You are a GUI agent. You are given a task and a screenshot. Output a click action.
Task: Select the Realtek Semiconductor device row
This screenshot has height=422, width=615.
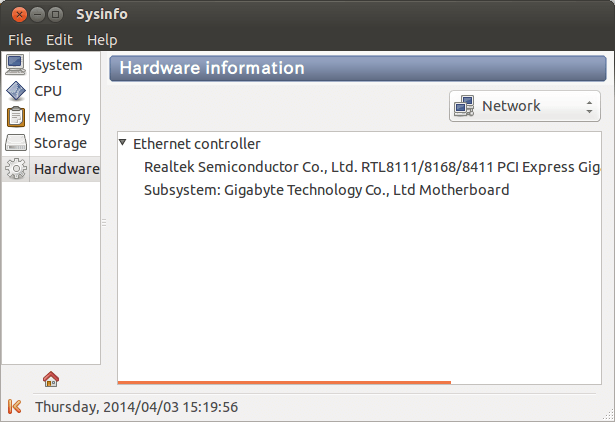(x=372, y=167)
